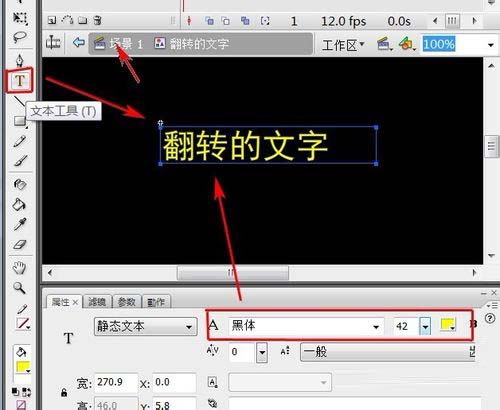Open the 黑体 font dropdown
The height and width of the screenshot is (410, 500).
pos(306,326)
